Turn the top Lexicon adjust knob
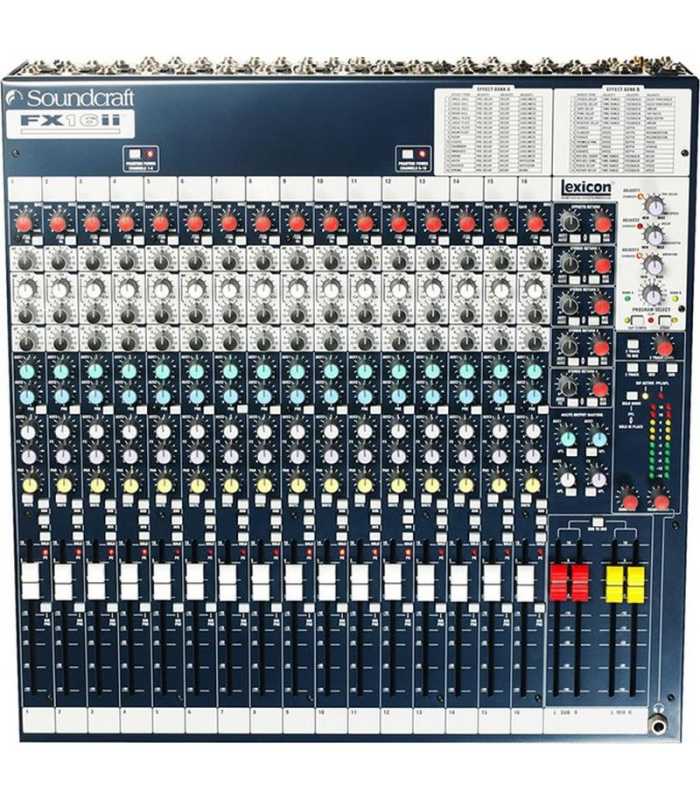The image size is (700, 800). click(x=654, y=206)
